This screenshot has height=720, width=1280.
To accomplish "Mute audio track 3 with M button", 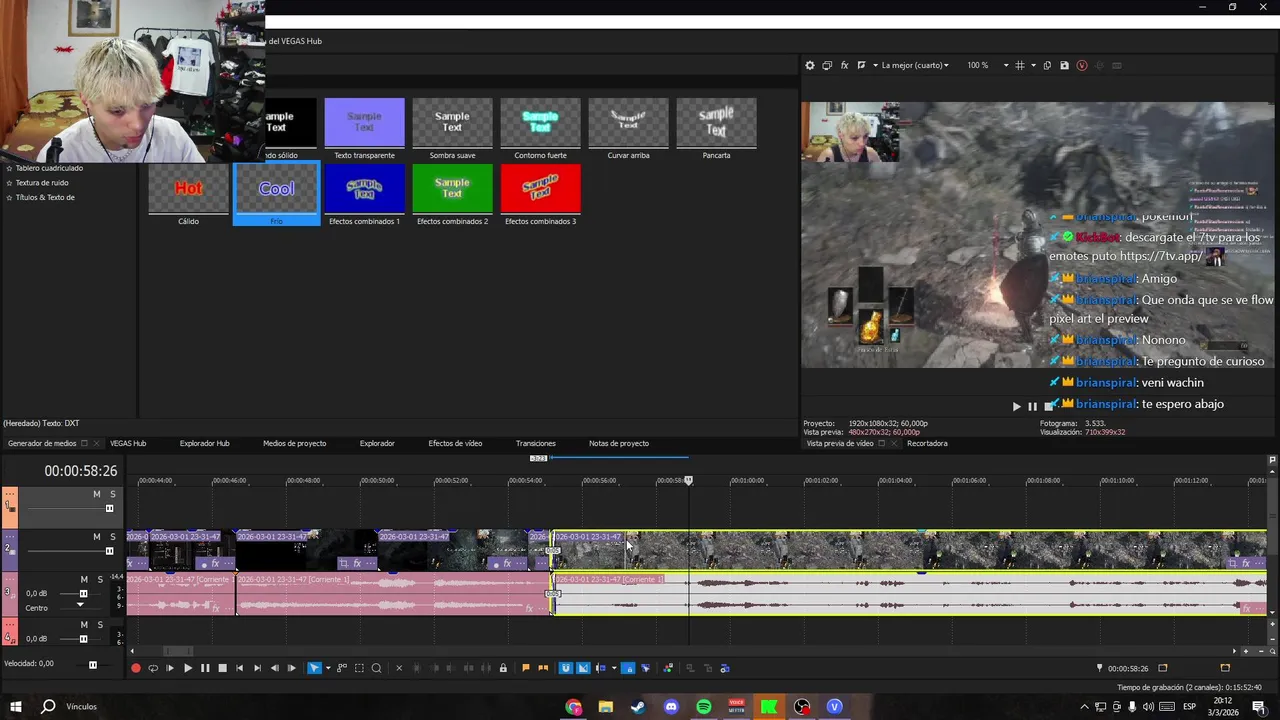I will click(84, 579).
